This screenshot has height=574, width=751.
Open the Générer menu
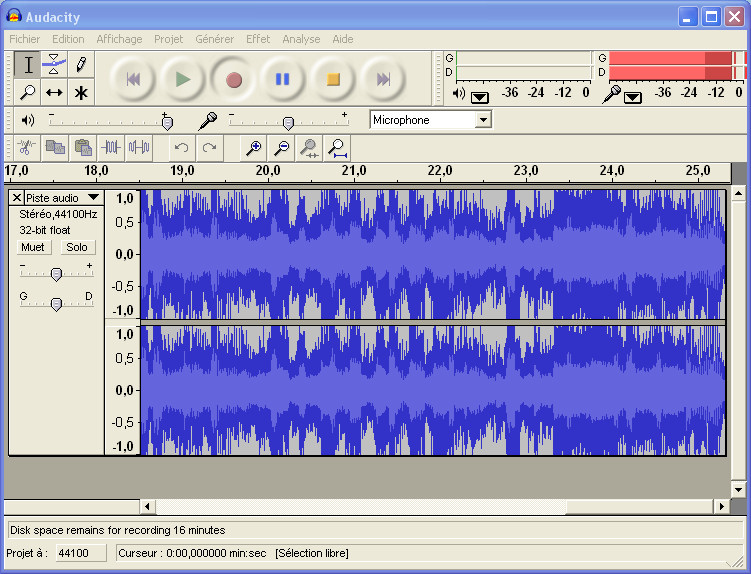[x=215, y=39]
